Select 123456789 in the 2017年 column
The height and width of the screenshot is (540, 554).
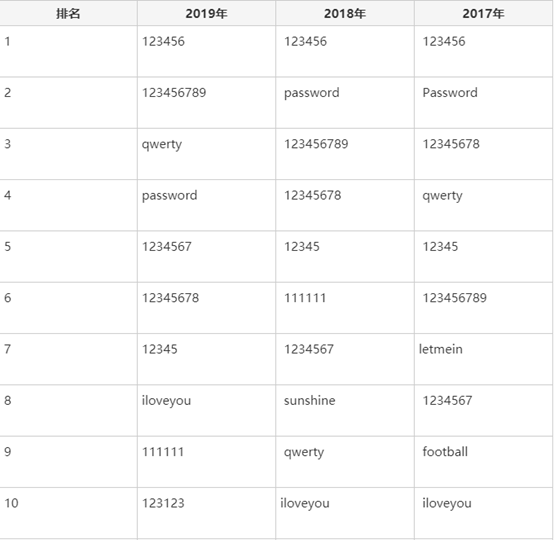[x=455, y=298]
